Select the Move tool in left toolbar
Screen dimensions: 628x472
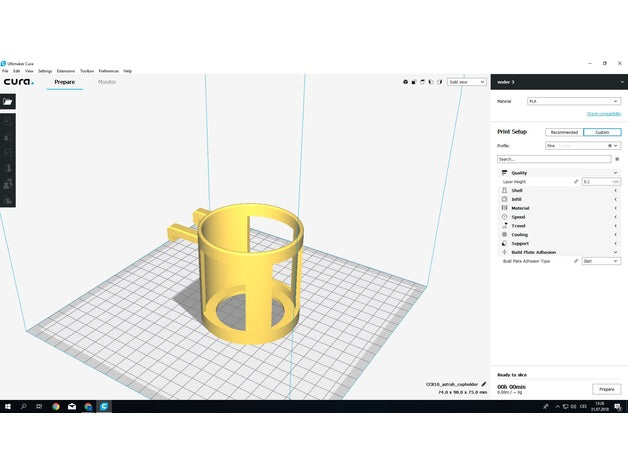point(8,121)
